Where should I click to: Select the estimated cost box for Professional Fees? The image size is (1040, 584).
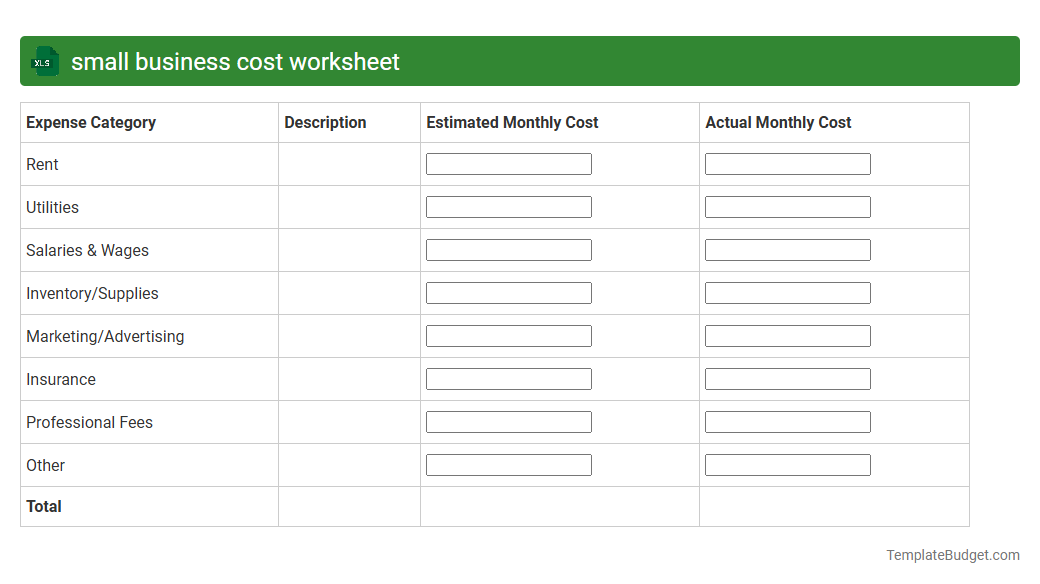(508, 421)
